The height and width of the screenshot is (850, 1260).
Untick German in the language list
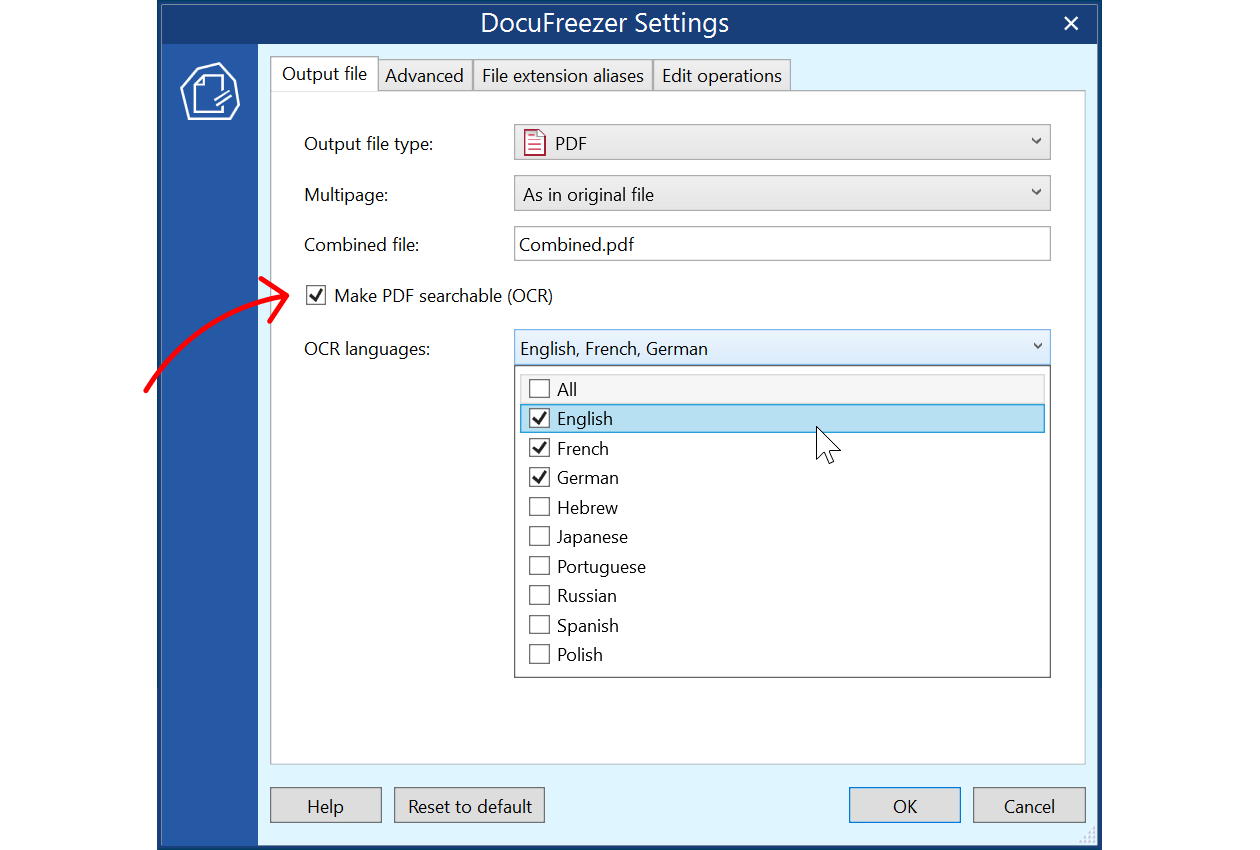pyautogui.click(x=540, y=477)
